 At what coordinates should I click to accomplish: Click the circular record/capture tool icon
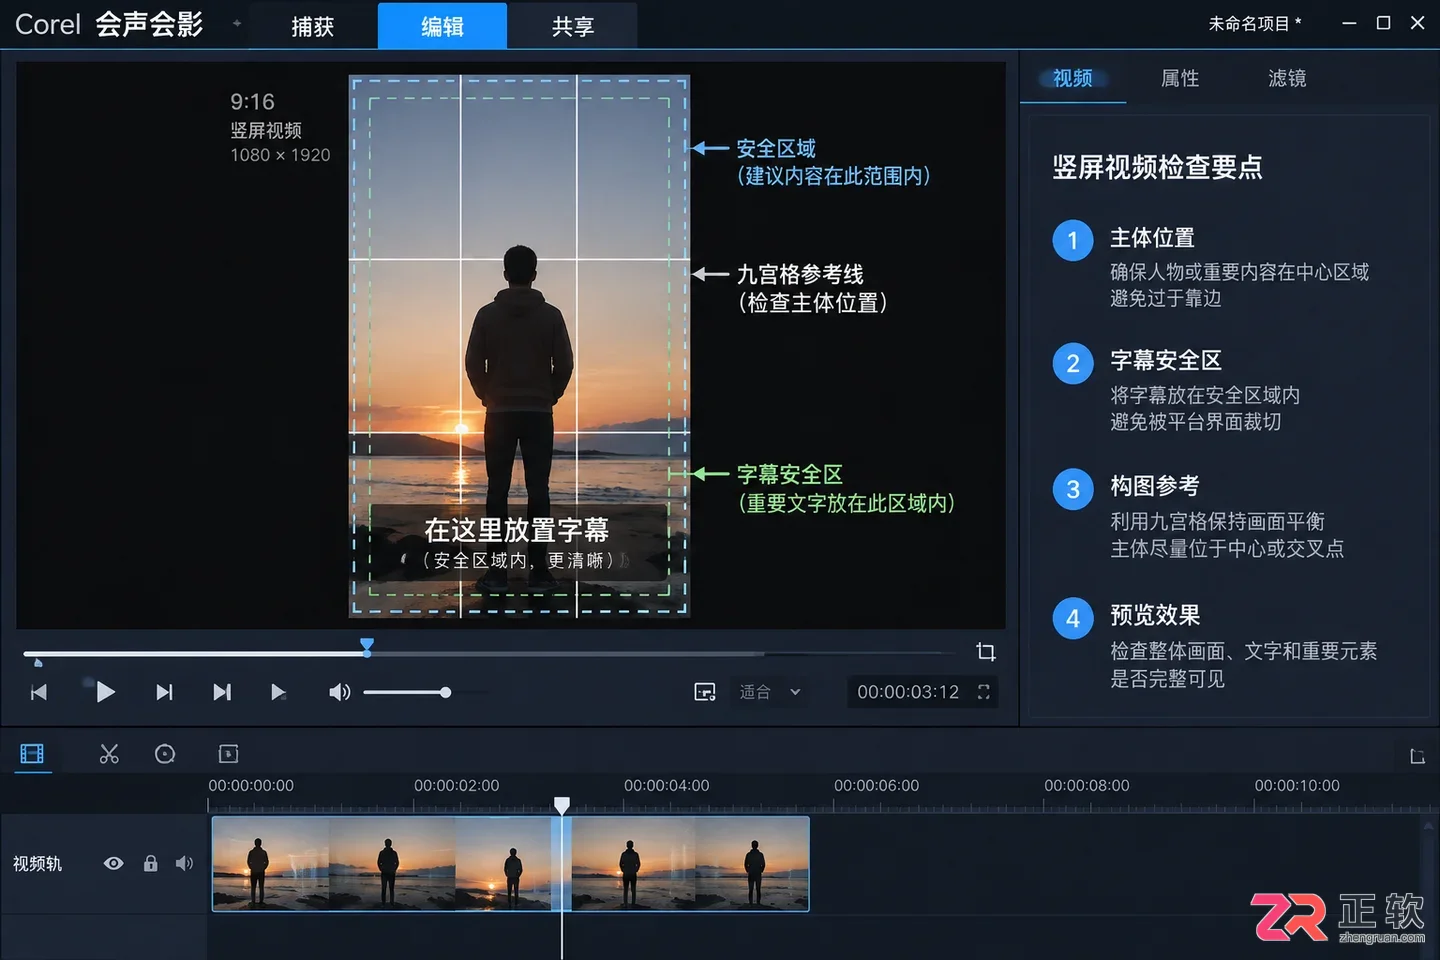tap(165, 754)
